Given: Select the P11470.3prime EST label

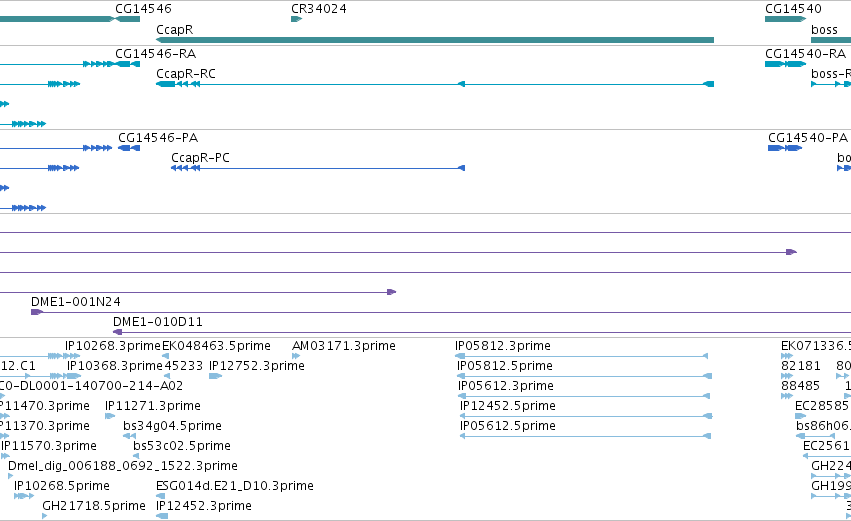Looking at the screenshot, I should click(45, 406).
